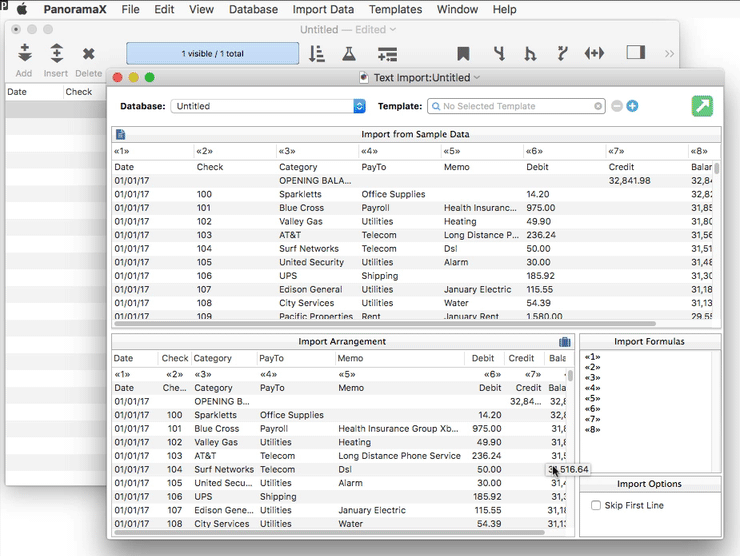Open the View menu

[202, 9]
